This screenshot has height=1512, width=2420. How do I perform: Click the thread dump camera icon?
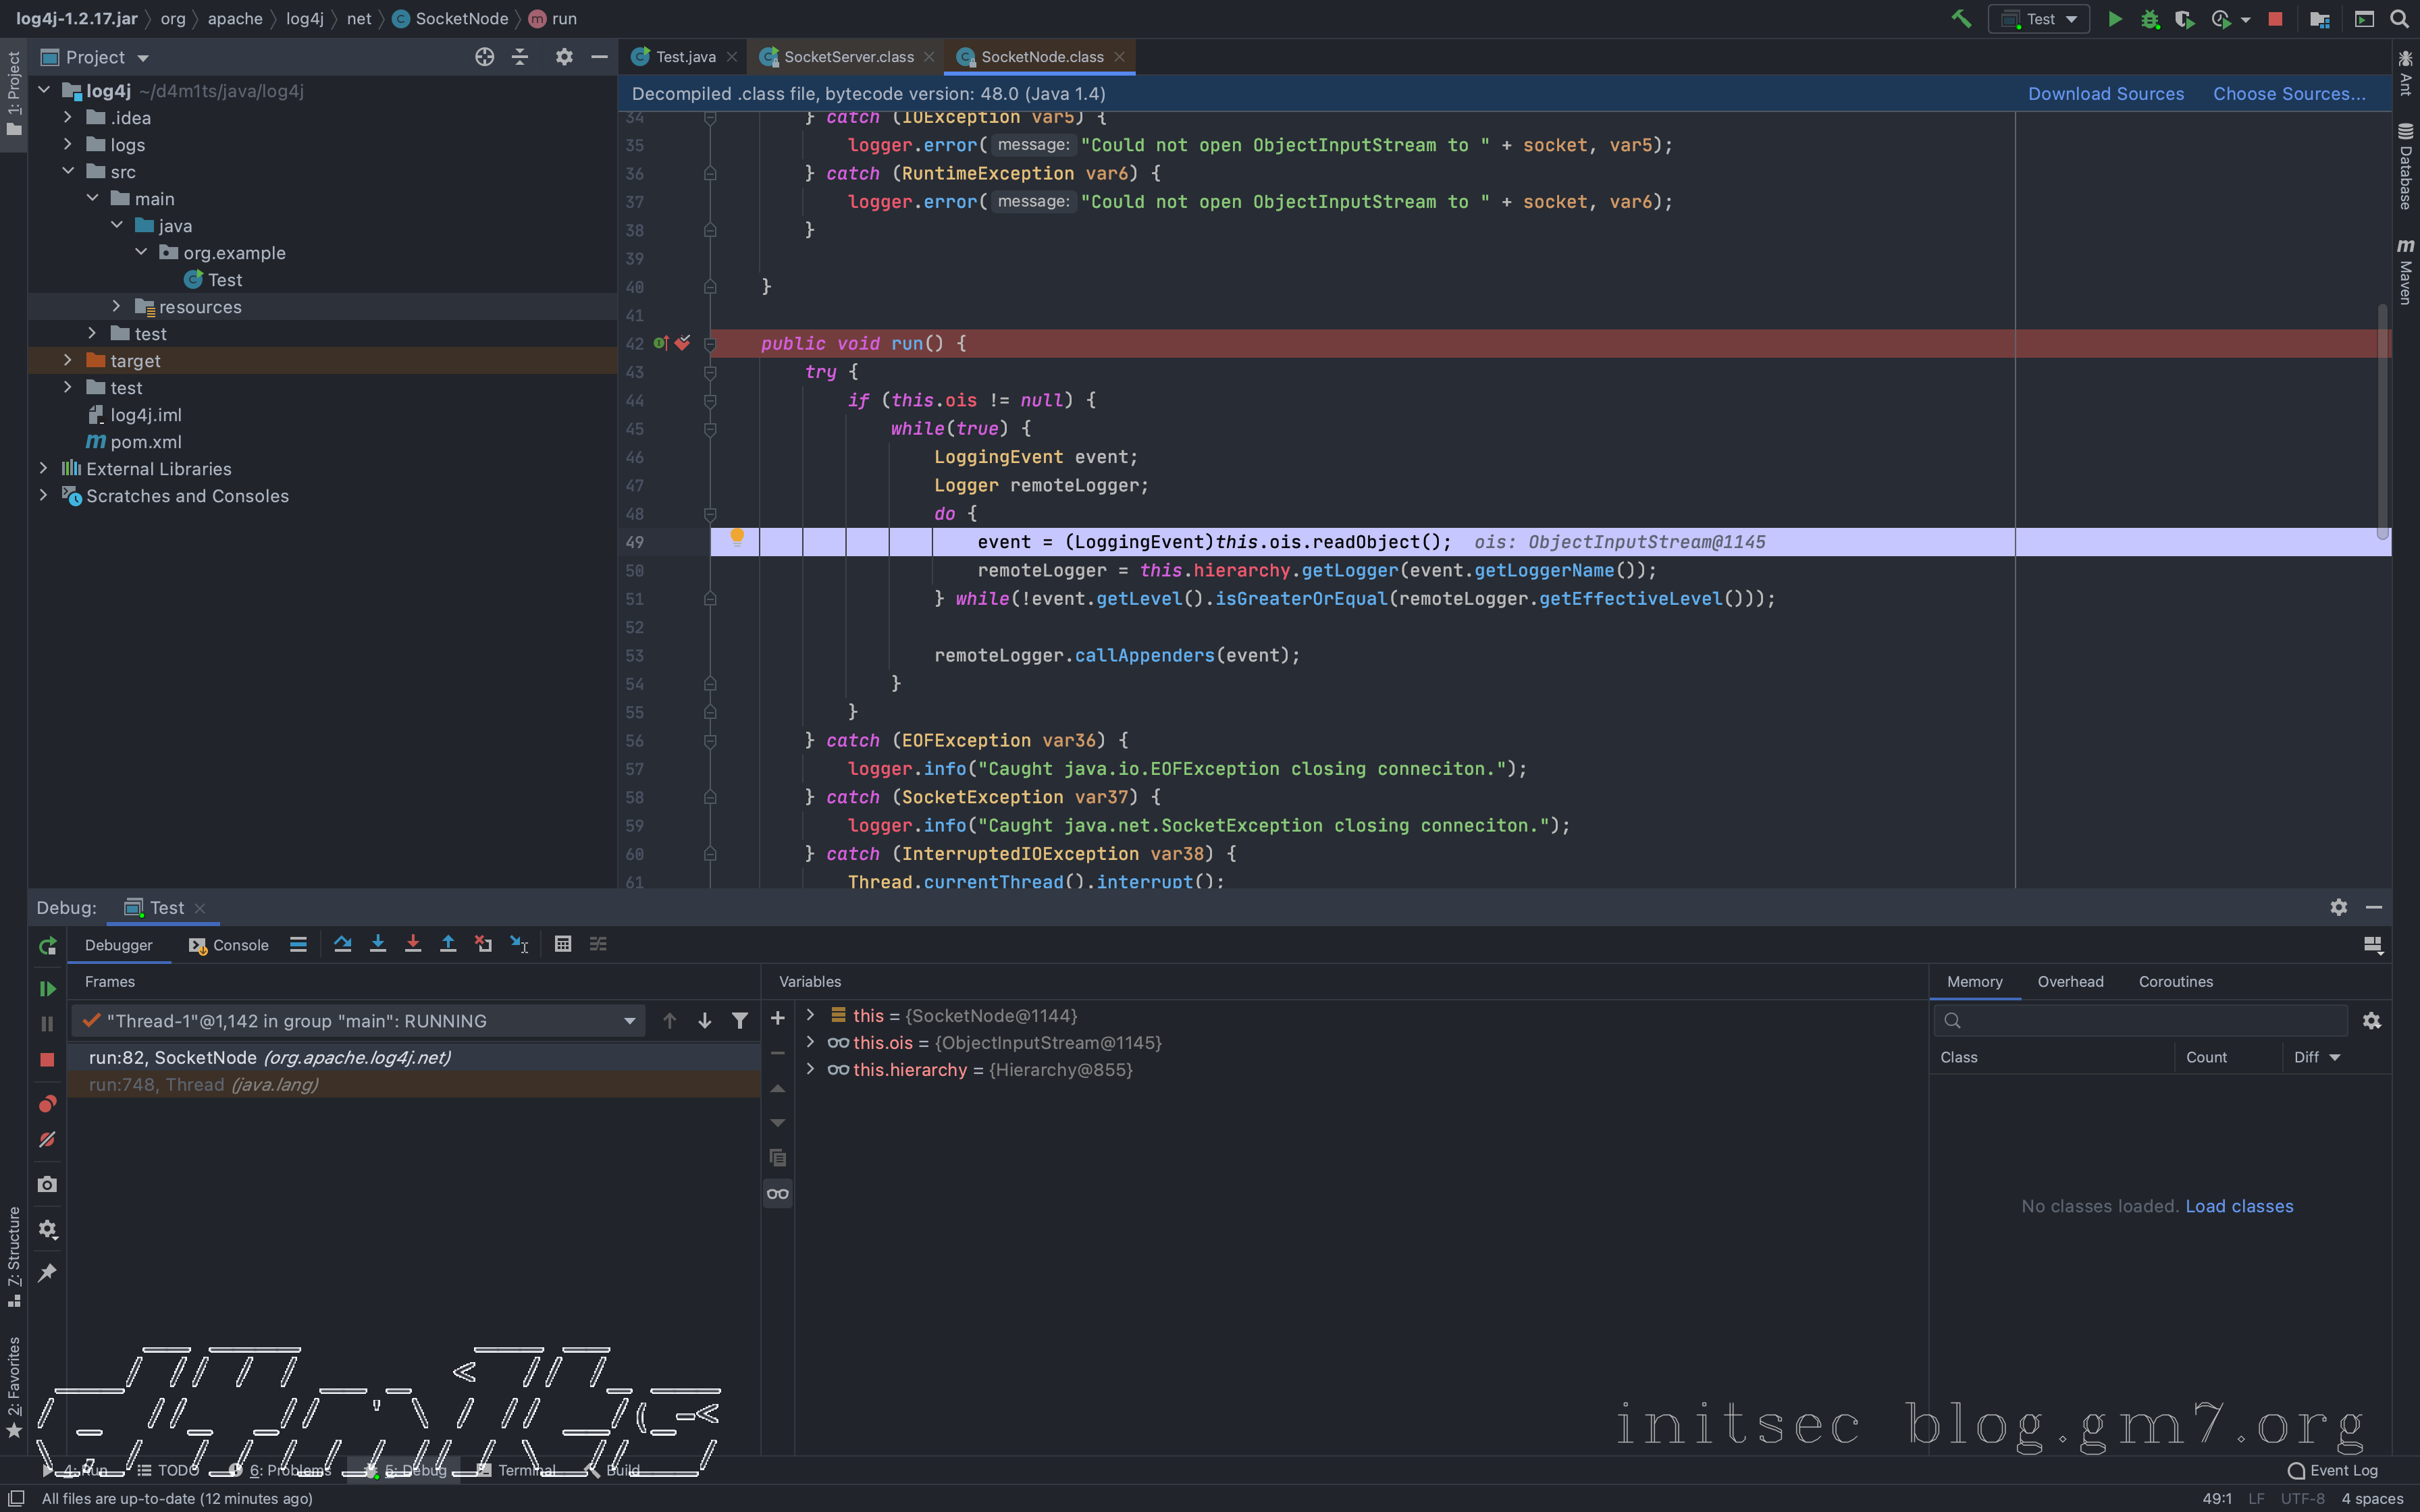47,1184
